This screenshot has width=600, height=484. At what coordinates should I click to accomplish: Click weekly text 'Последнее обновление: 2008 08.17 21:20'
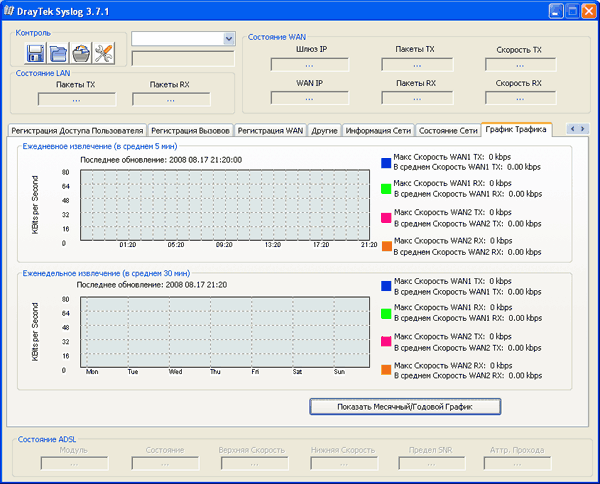click(x=152, y=285)
